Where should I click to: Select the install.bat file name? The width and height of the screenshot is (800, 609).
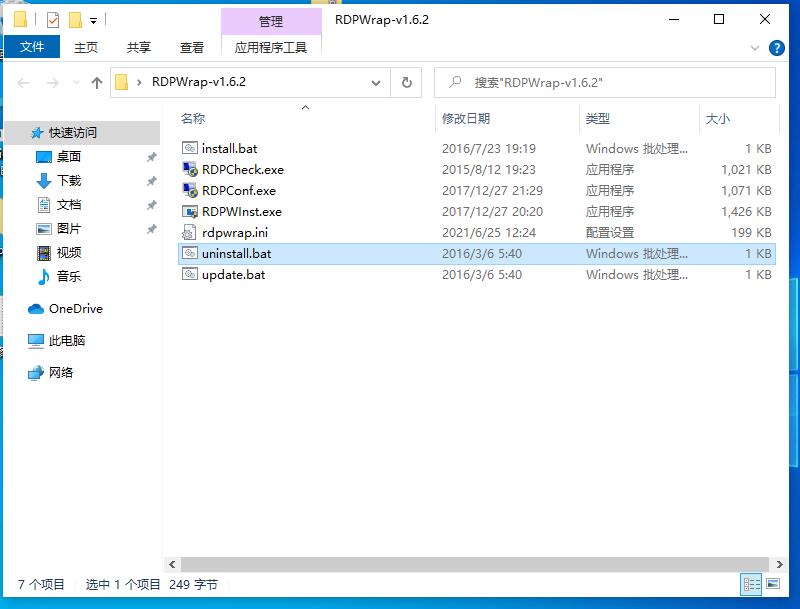[229, 148]
